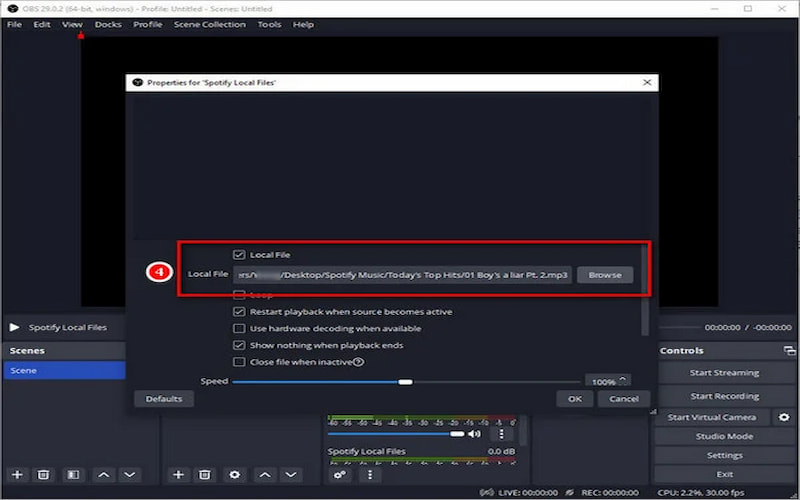Click the REC status icon
This screenshot has width=800, height=500.
(570, 492)
